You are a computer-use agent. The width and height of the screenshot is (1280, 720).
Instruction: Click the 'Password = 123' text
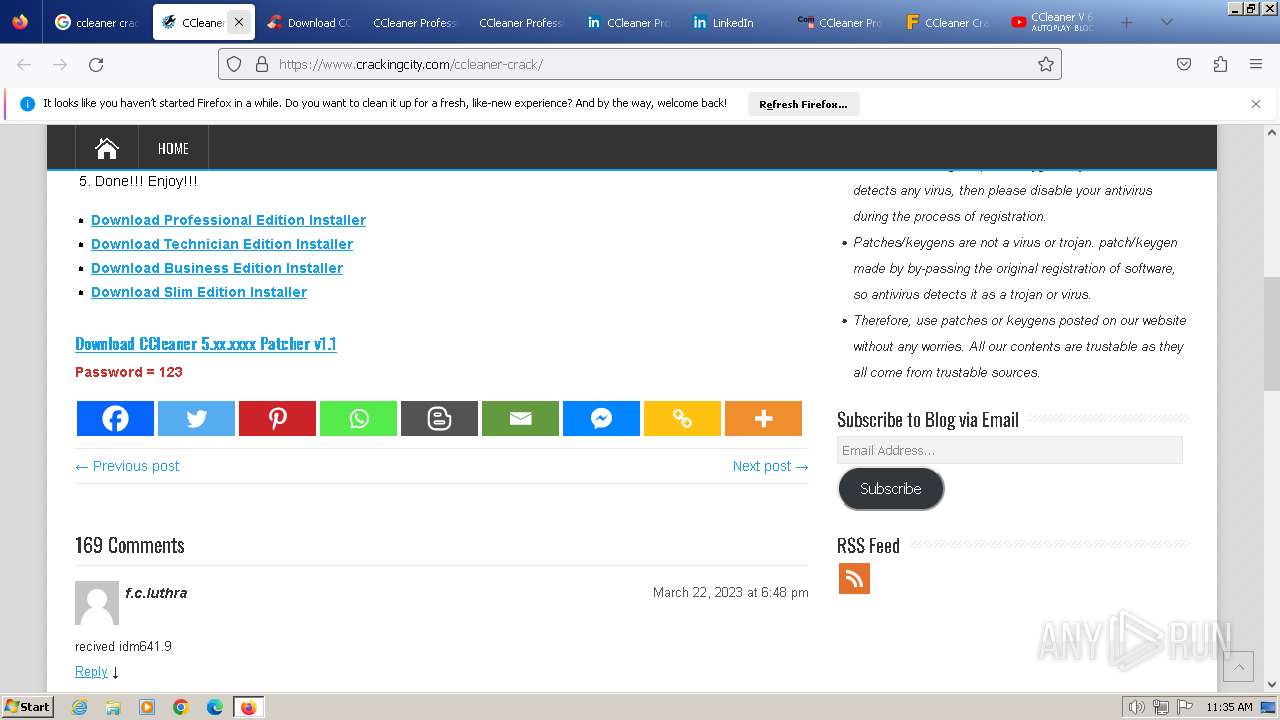[x=129, y=372]
